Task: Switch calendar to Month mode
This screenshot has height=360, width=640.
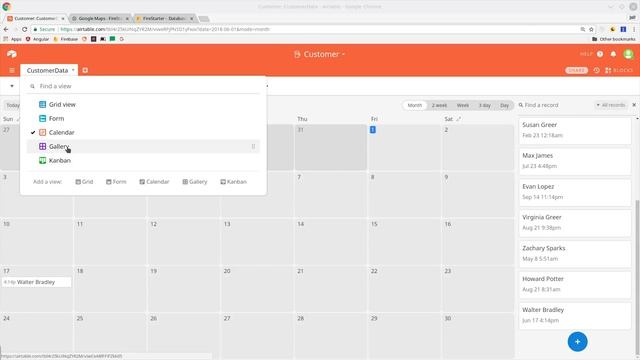Action: coord(414,105)
